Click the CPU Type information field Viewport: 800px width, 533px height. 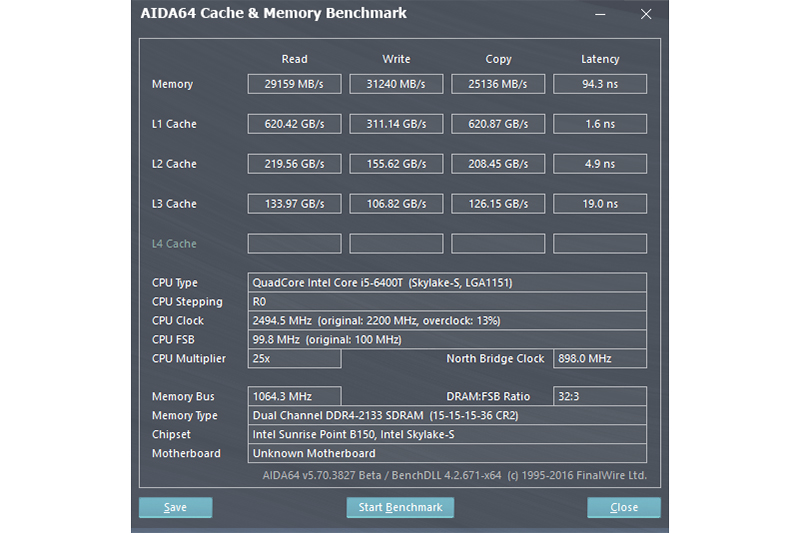(447, 283)
